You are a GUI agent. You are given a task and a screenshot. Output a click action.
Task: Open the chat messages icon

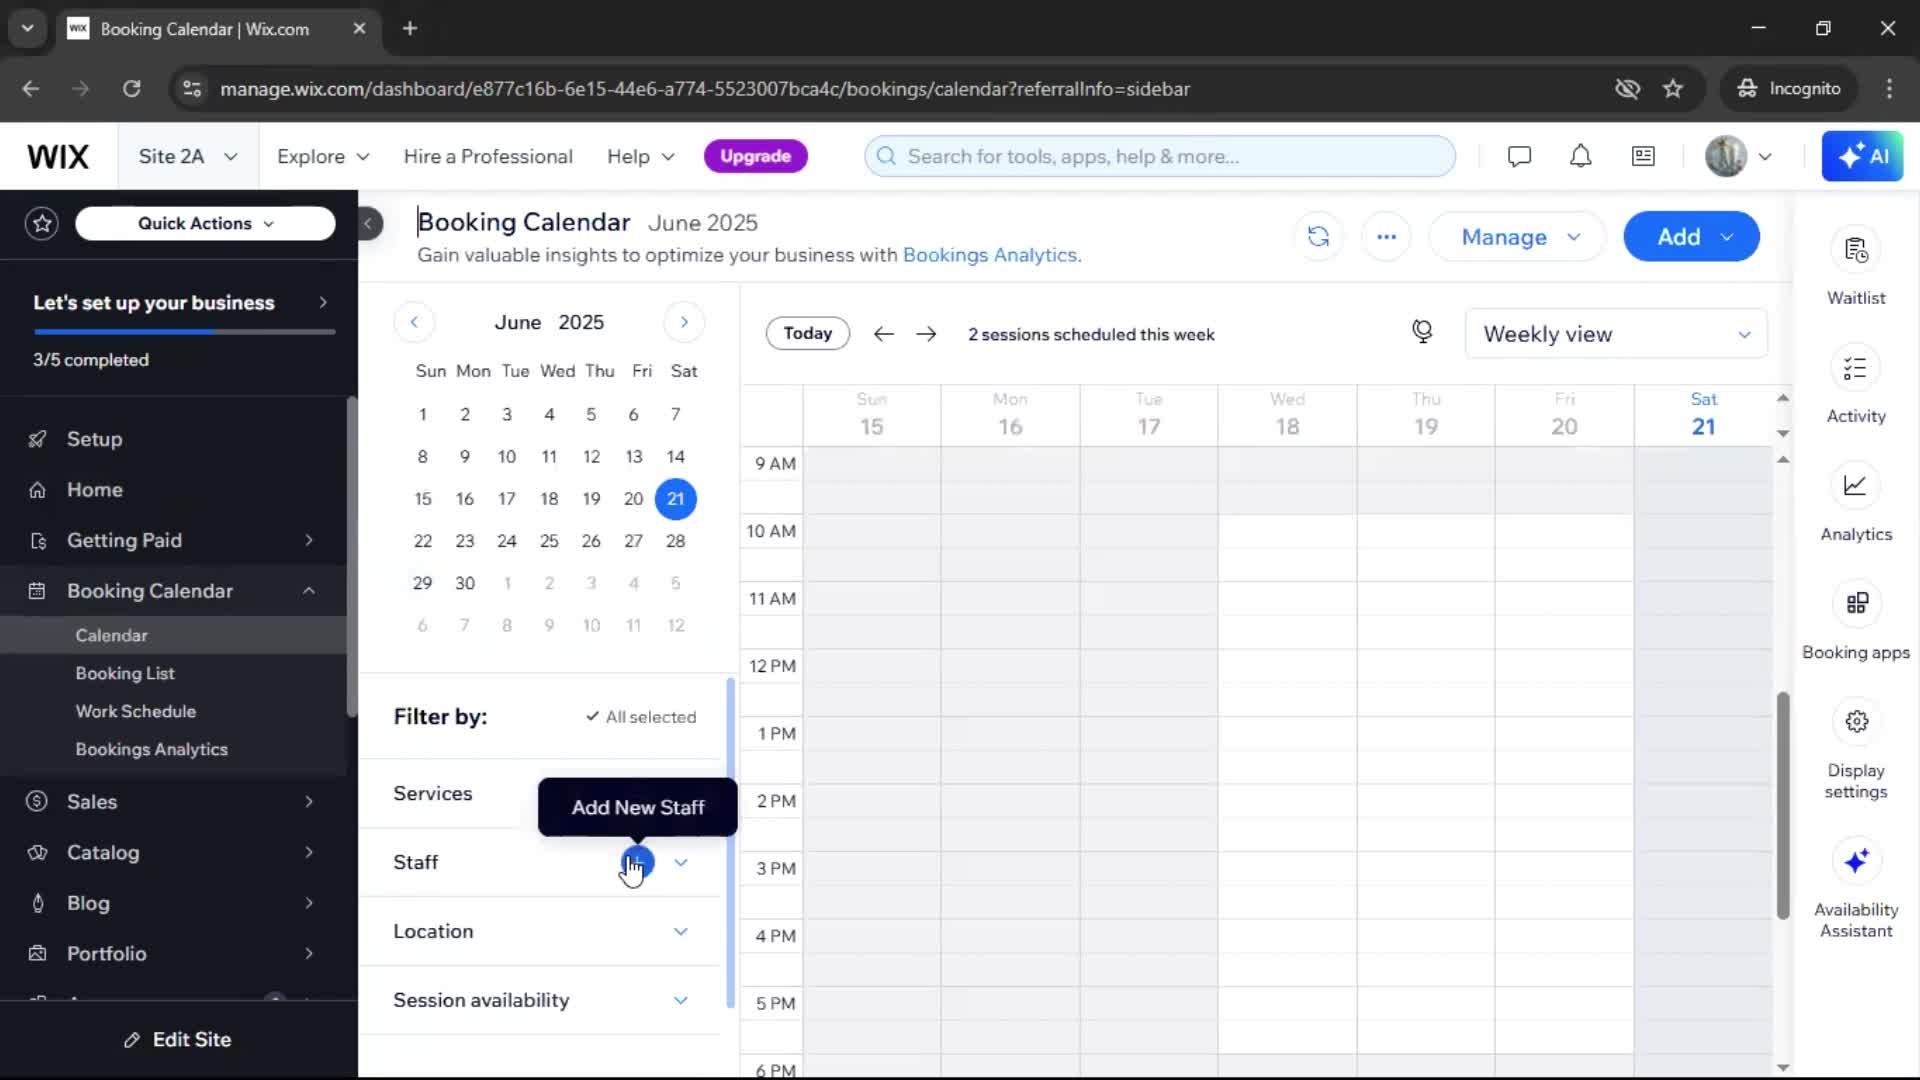click(1519, 156)
